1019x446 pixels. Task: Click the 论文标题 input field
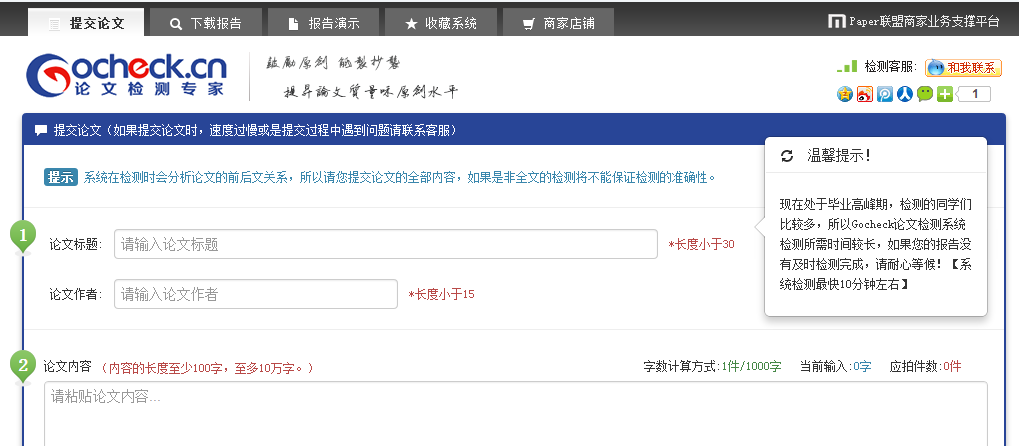tap(386, 244)
